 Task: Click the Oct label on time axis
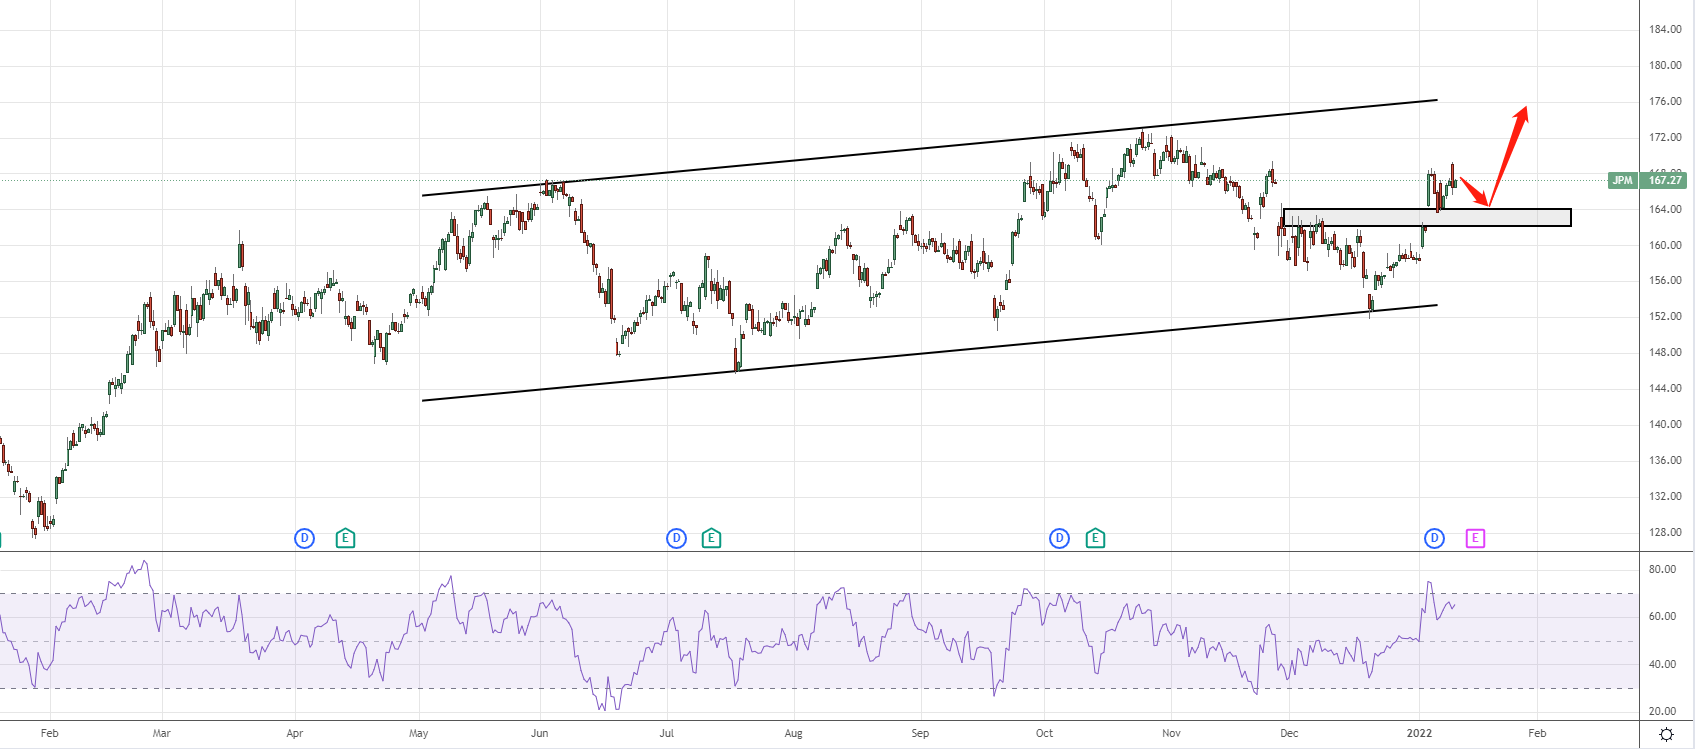(x=1044, y=734)
